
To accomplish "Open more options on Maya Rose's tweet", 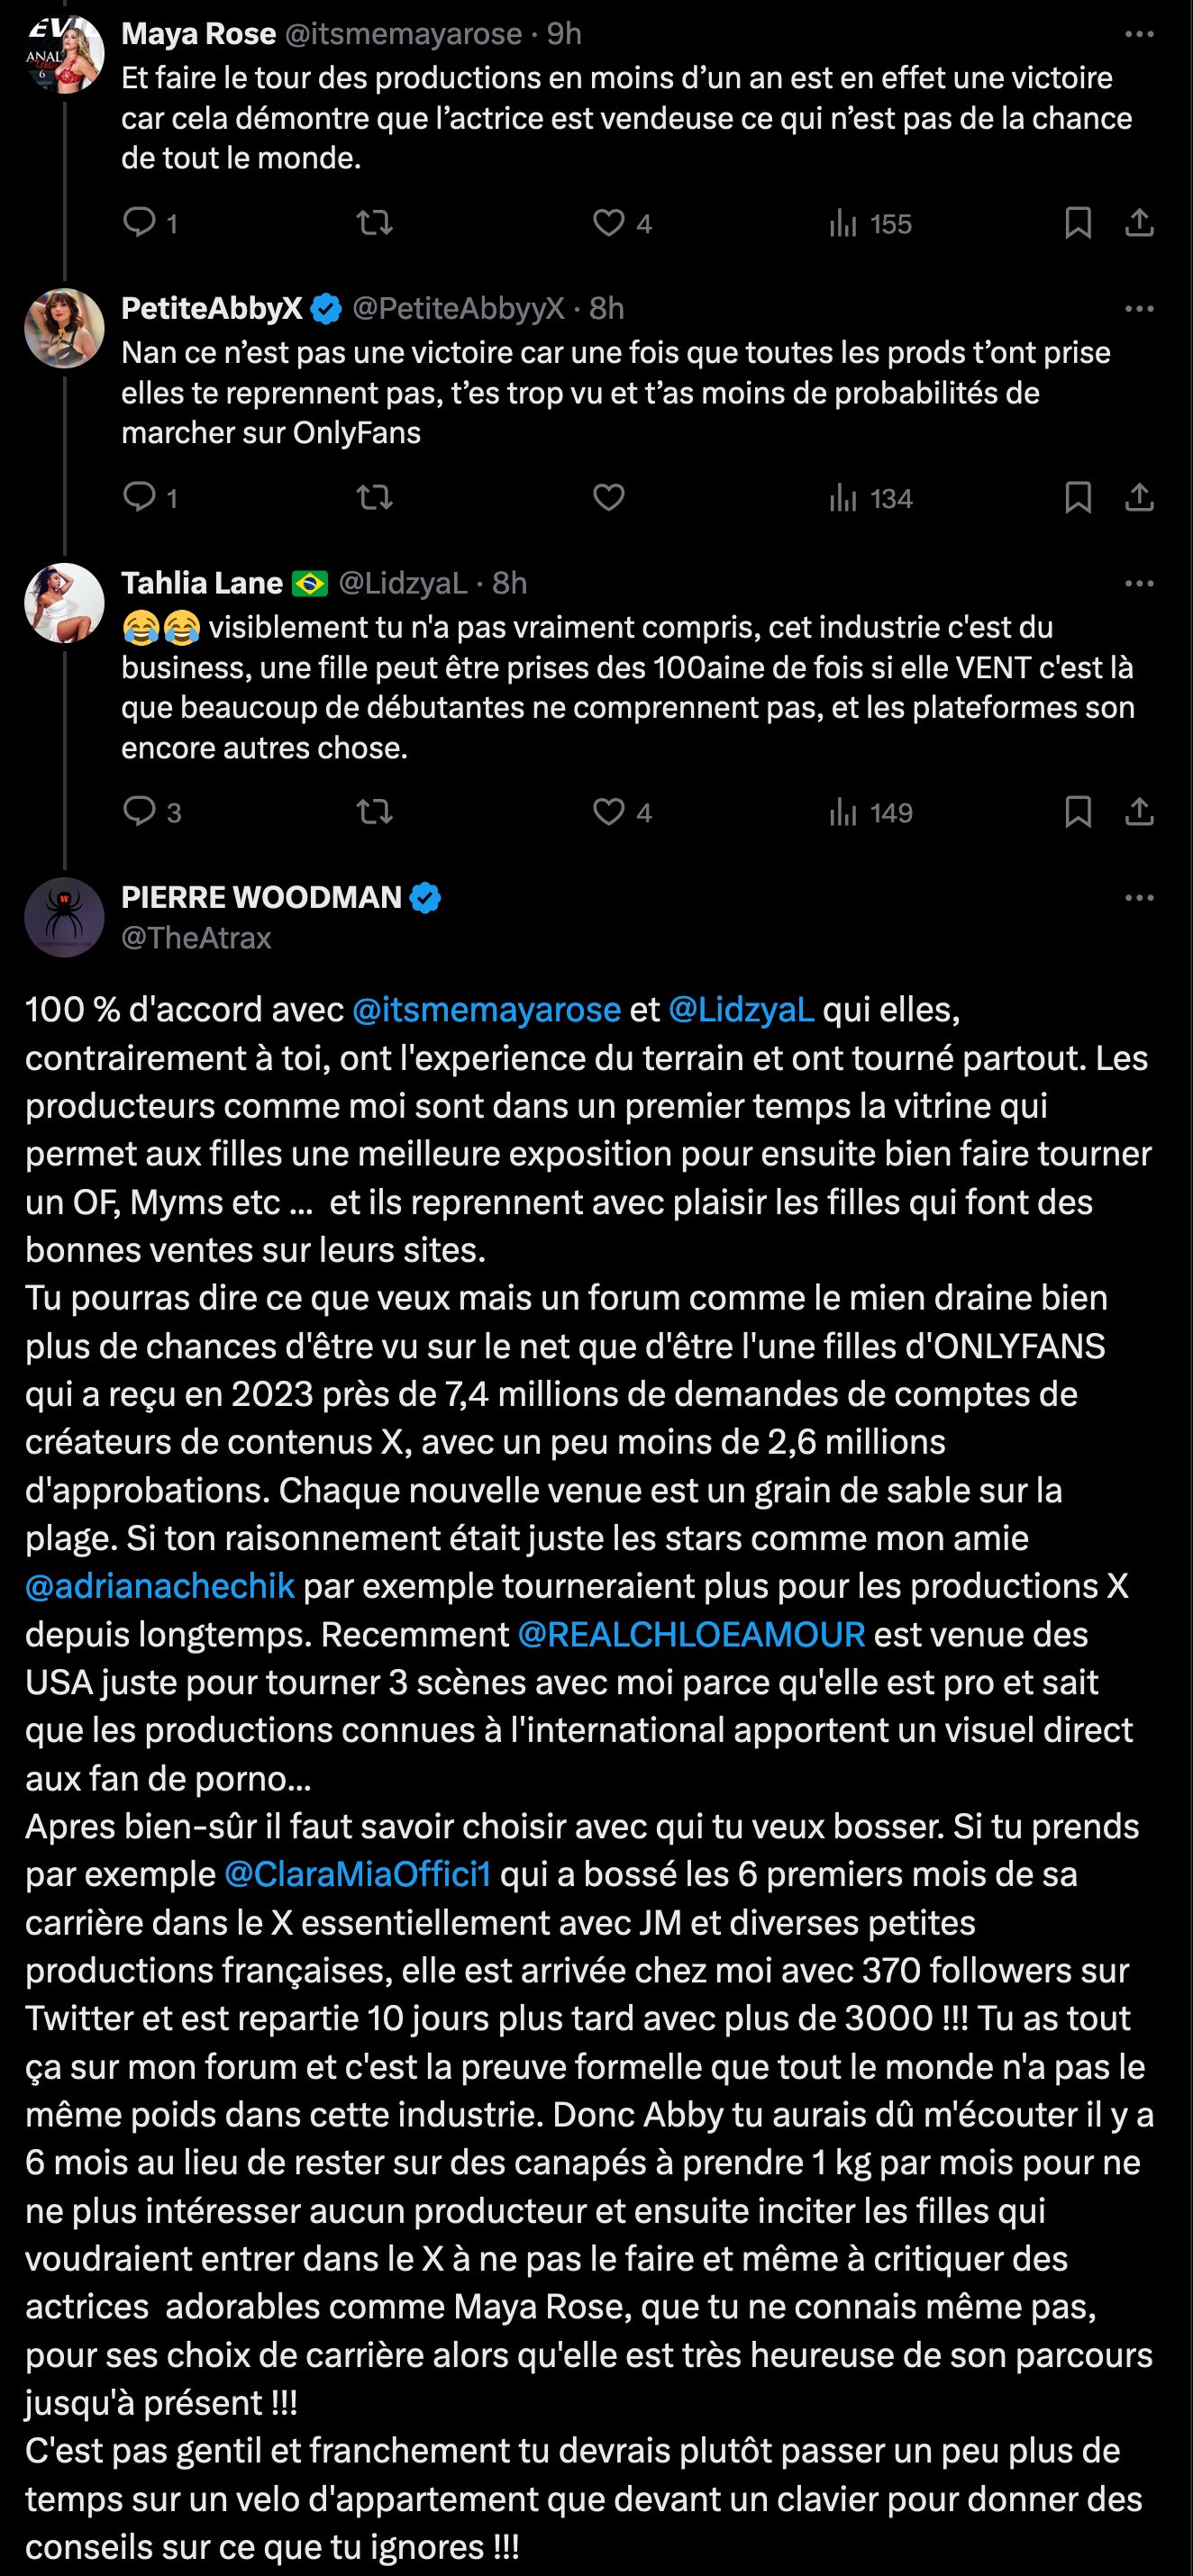I will point(1139,34).
